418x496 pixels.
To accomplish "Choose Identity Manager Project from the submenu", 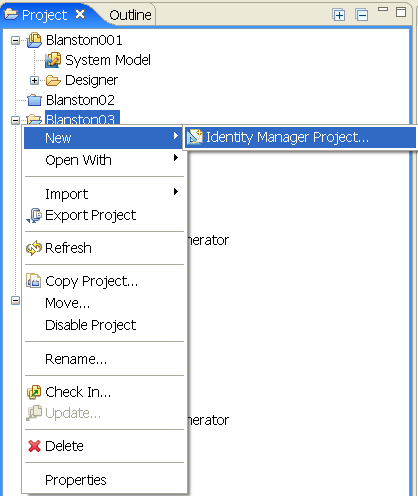I will point(301,137).
